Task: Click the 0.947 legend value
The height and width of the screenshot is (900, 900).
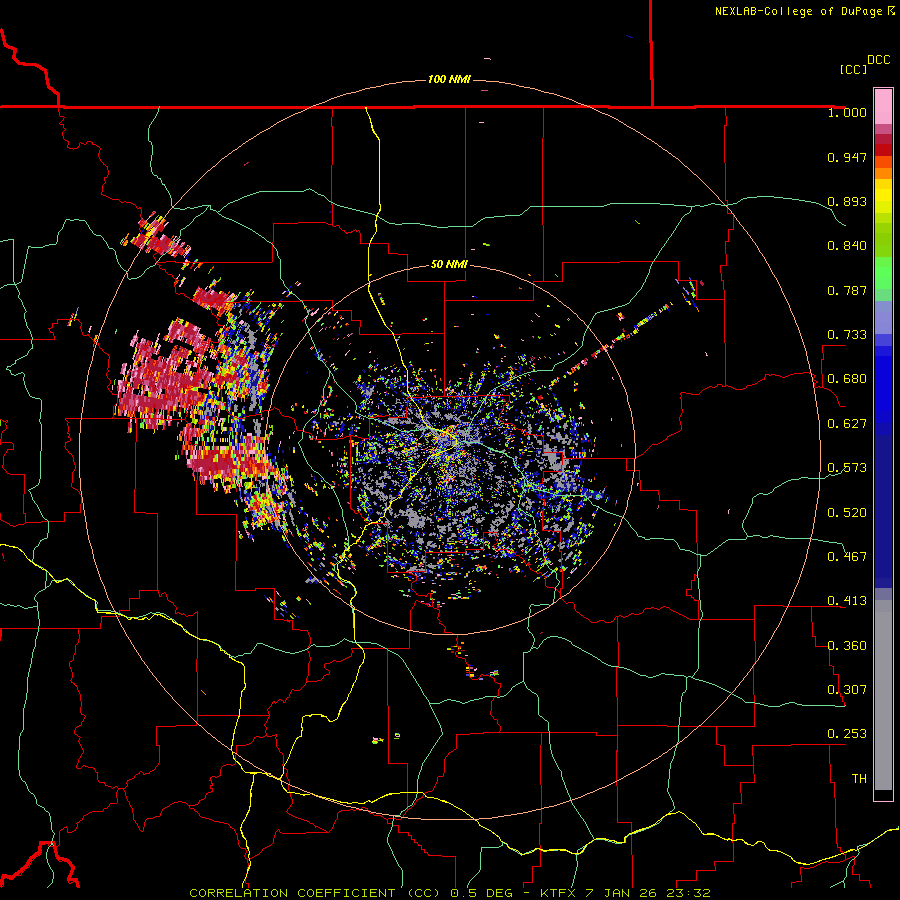Action: (x=847, y=157)
